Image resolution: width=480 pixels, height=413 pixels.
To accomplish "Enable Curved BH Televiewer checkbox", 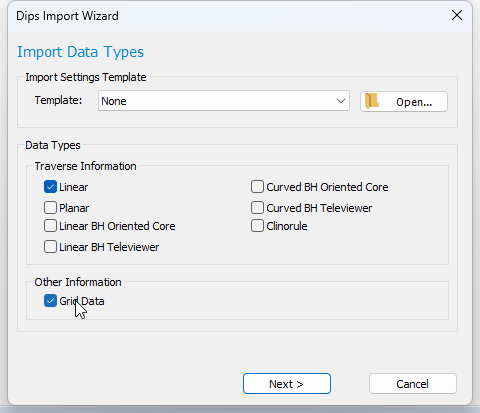I will coord(257,208).
